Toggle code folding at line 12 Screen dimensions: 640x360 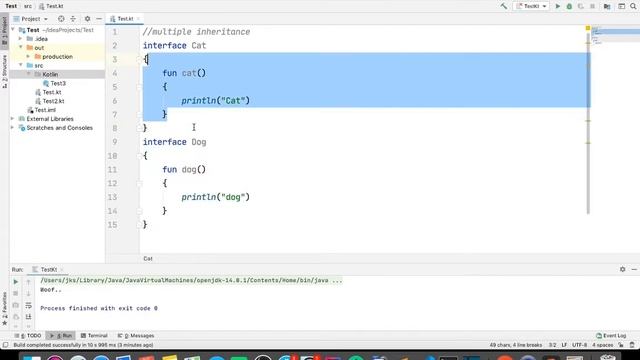coord(140,183)
